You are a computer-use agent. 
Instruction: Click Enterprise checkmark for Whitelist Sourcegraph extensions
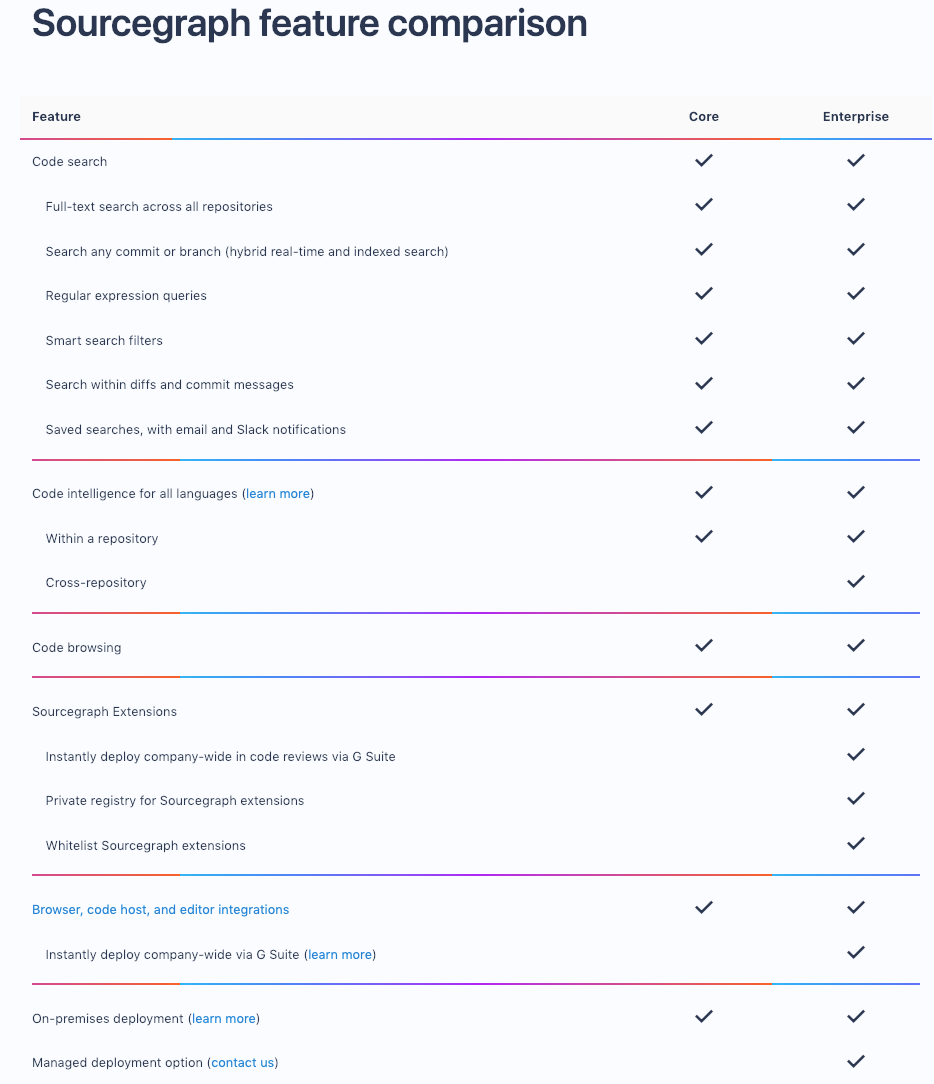(x=855, y=844)
